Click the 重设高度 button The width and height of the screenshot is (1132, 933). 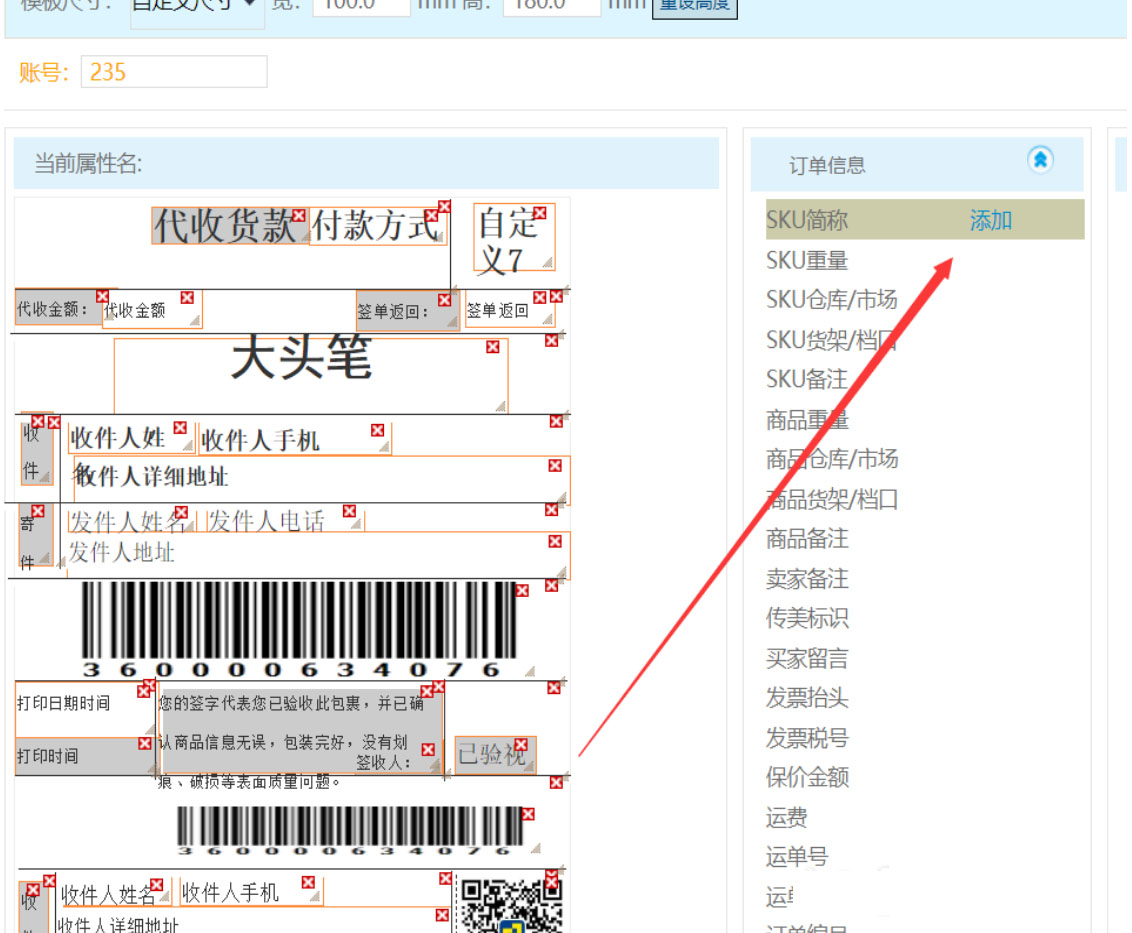click(695, 5)
